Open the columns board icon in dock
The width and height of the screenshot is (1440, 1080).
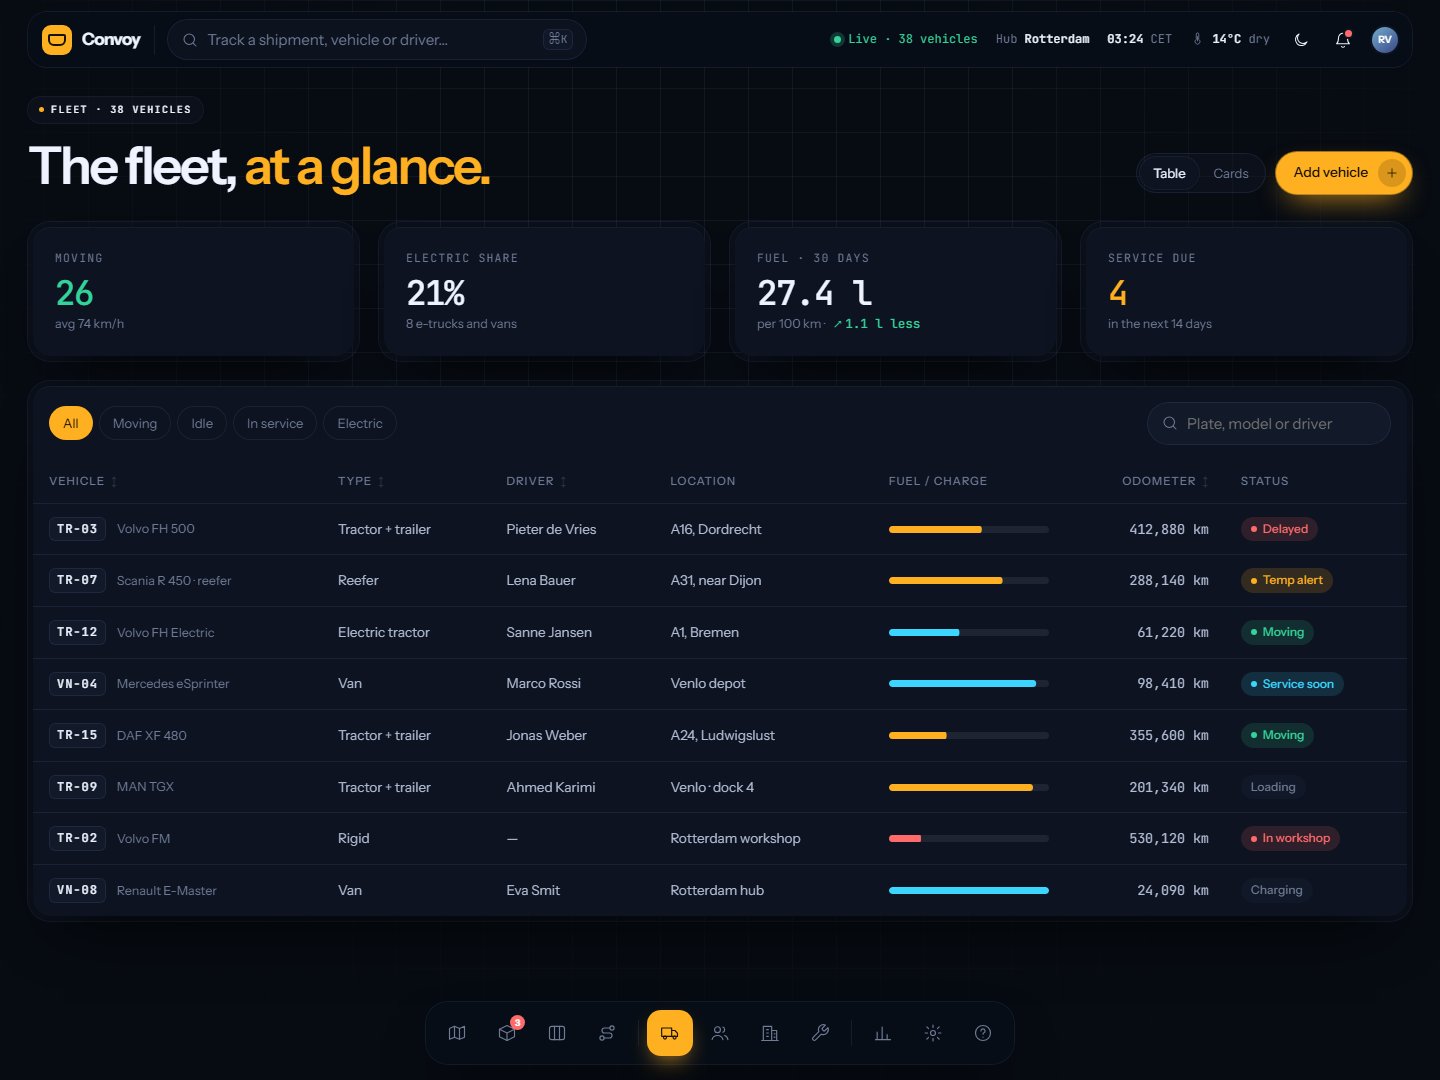557,1033
